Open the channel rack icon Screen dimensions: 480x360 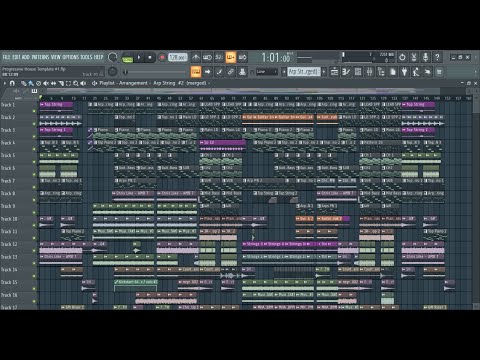pyautogui.click(x=358, y=72)
